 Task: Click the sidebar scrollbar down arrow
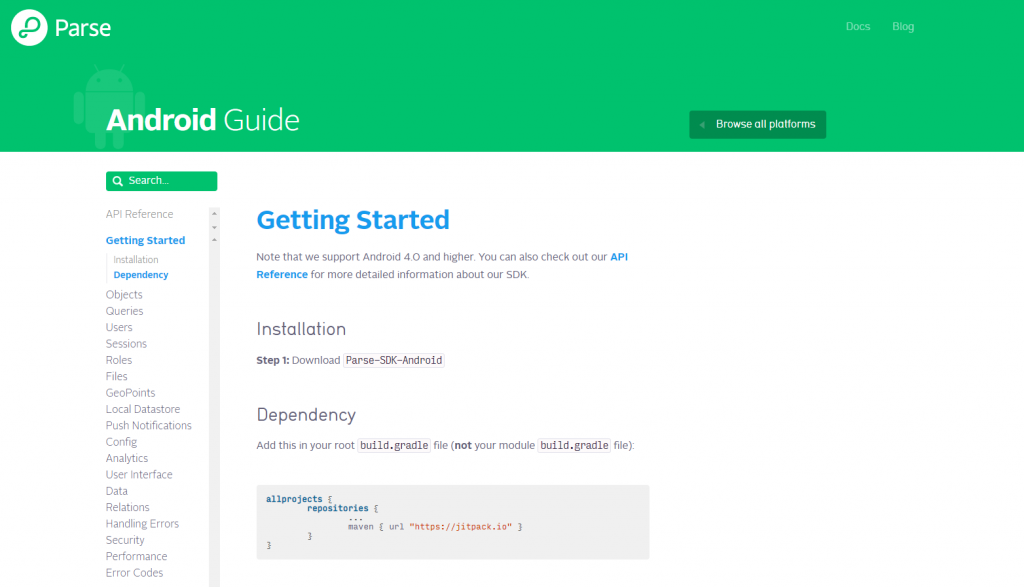click(x=214, y=227)
